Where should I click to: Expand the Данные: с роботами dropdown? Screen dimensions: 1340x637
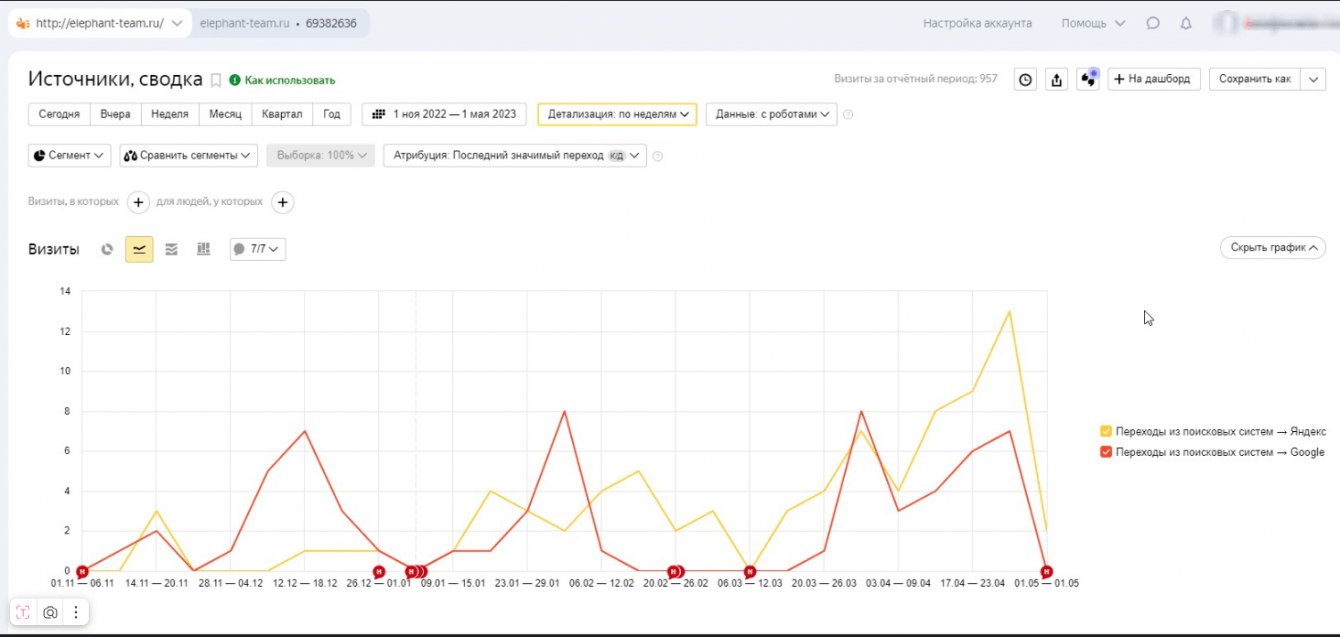pyautogui.click(x=771, y=114)
